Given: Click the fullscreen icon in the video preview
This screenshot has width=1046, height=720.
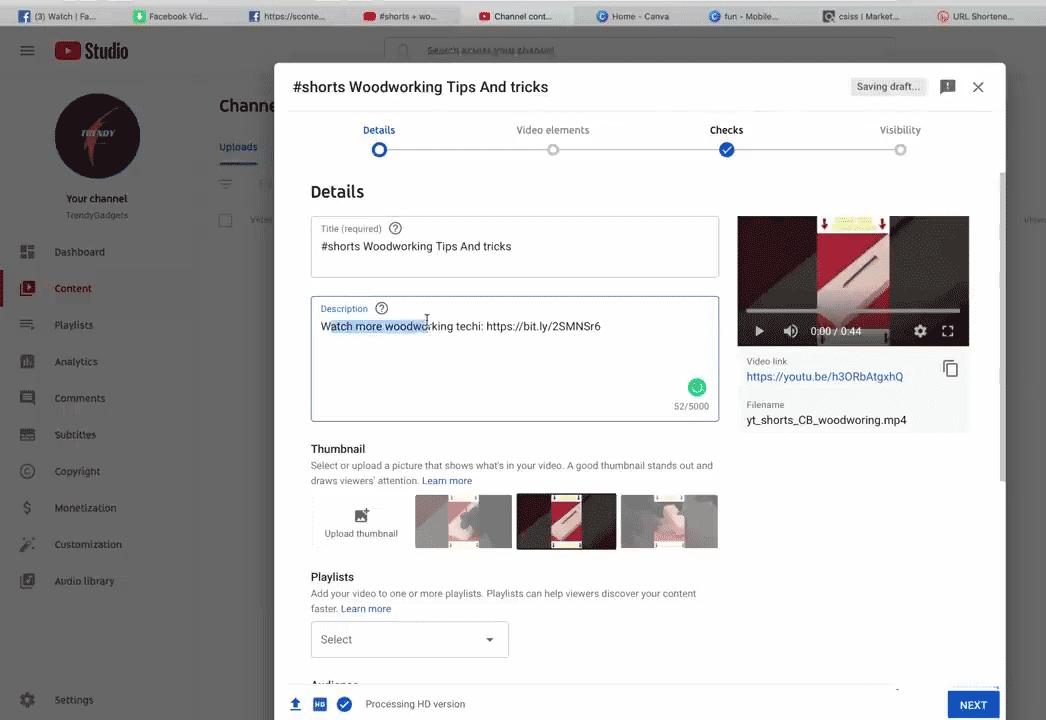Looking at the screenshot, I should click(x=948, y=331).
